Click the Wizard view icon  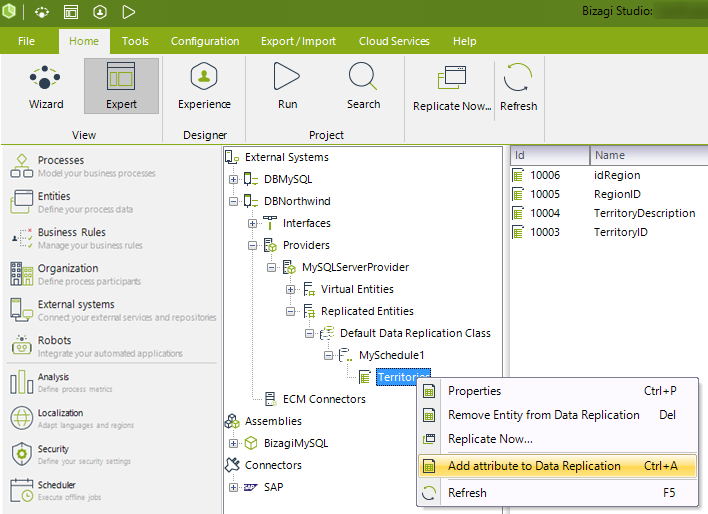[45, 77]
